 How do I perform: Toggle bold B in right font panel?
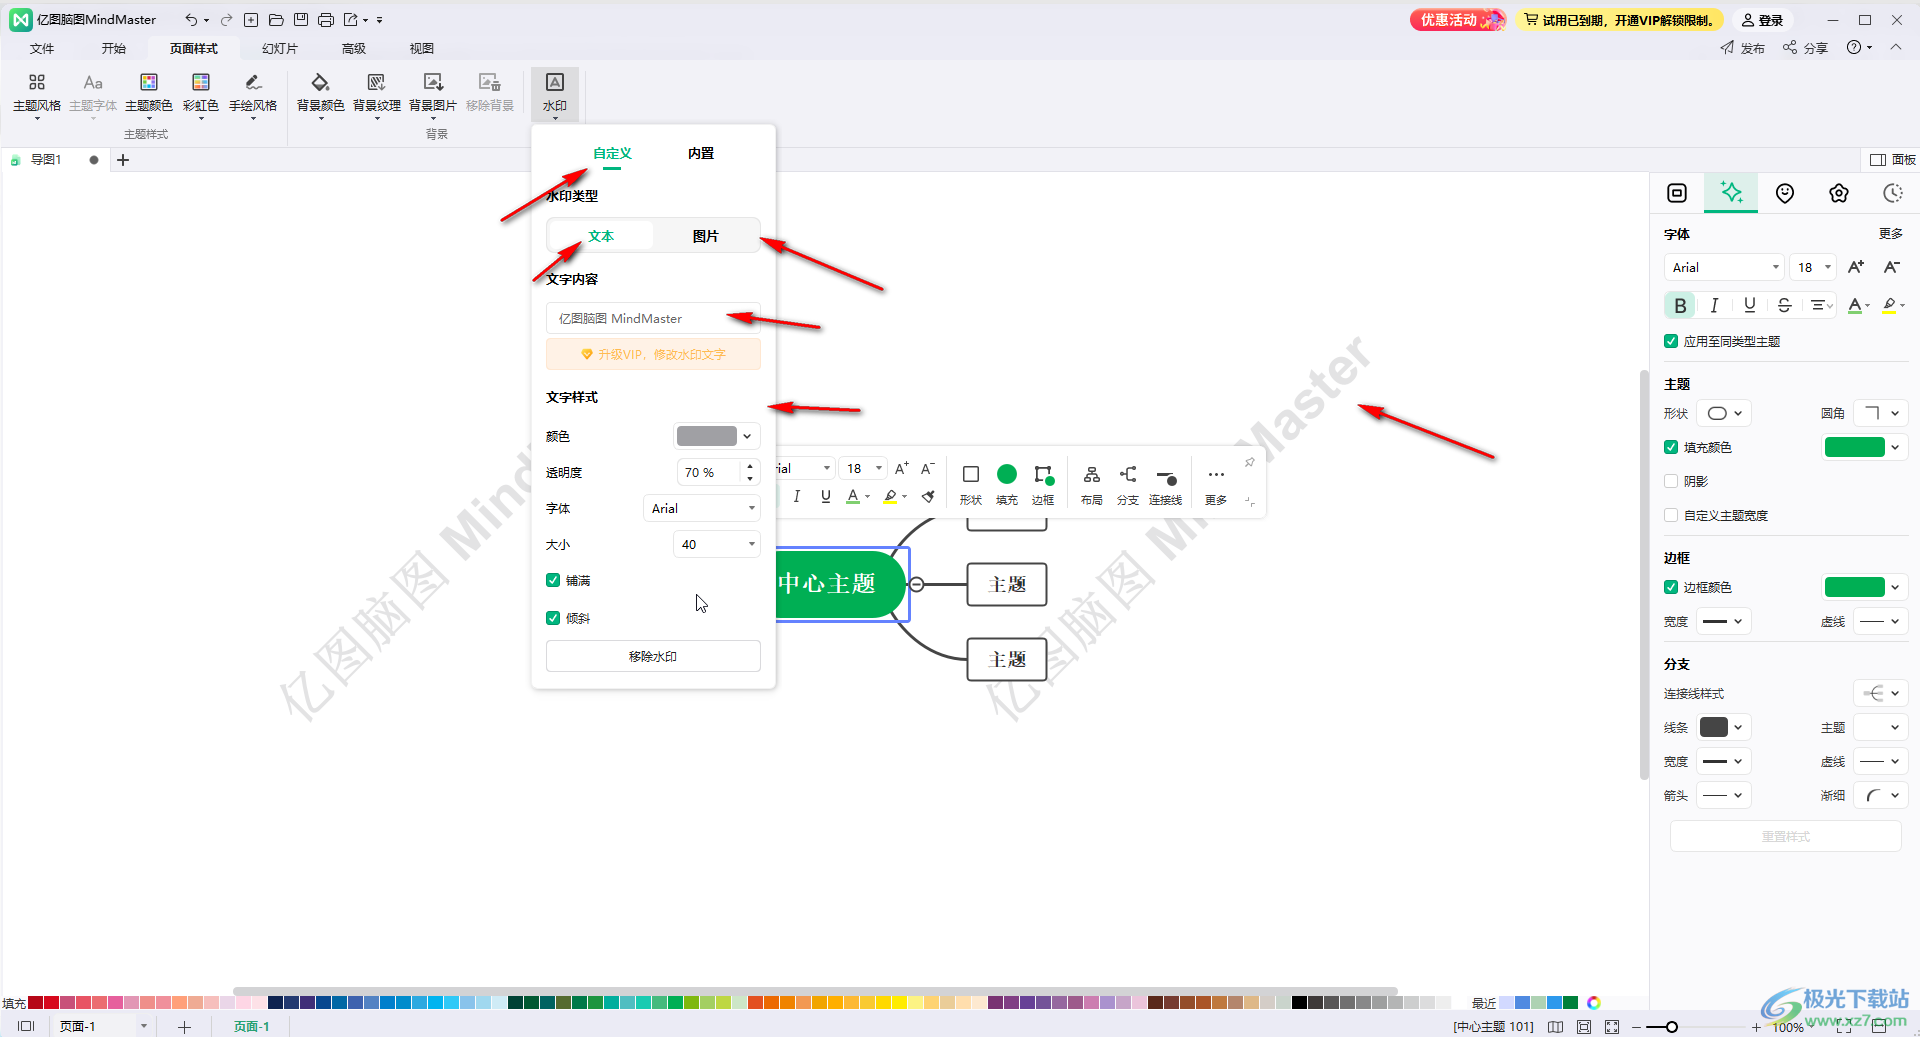point(1680,305)
